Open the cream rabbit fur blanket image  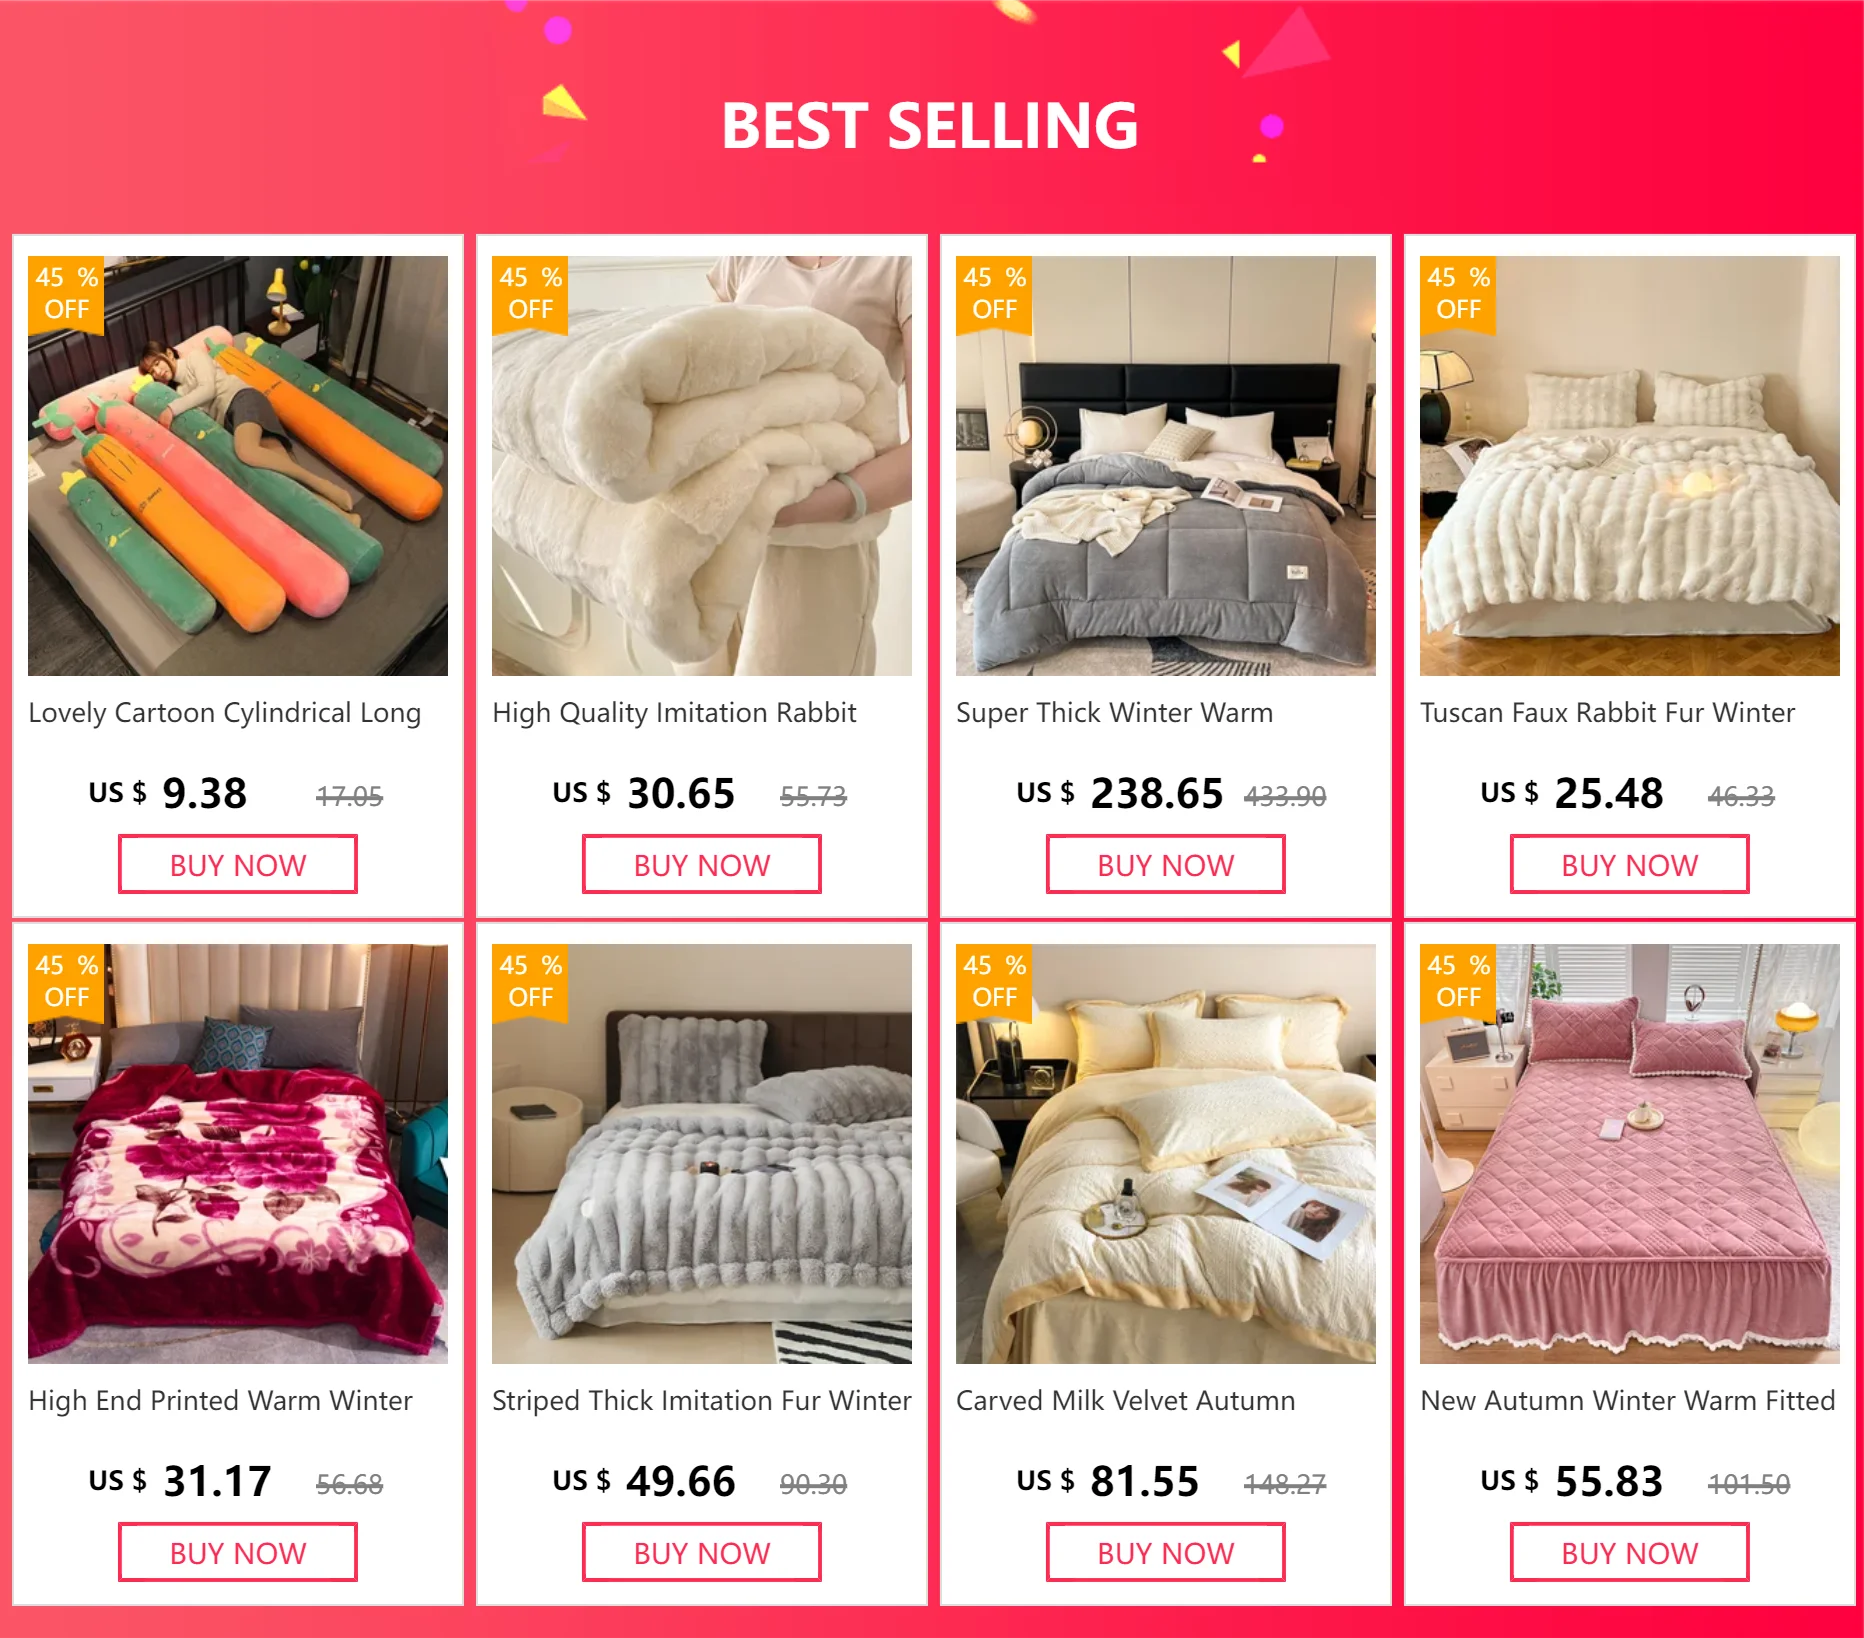(x=702, y=466)
